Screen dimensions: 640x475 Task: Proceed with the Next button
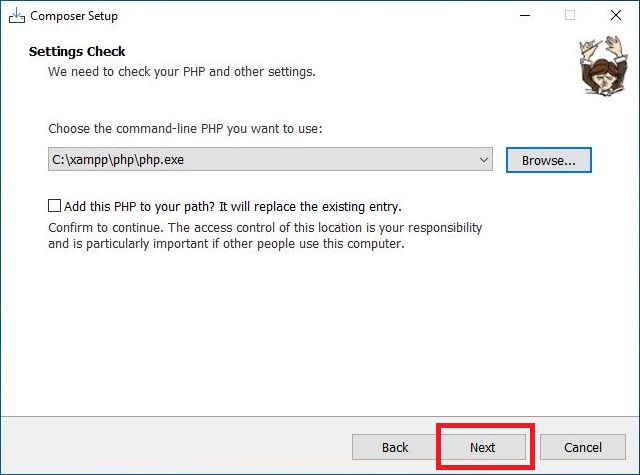point(482,447)
